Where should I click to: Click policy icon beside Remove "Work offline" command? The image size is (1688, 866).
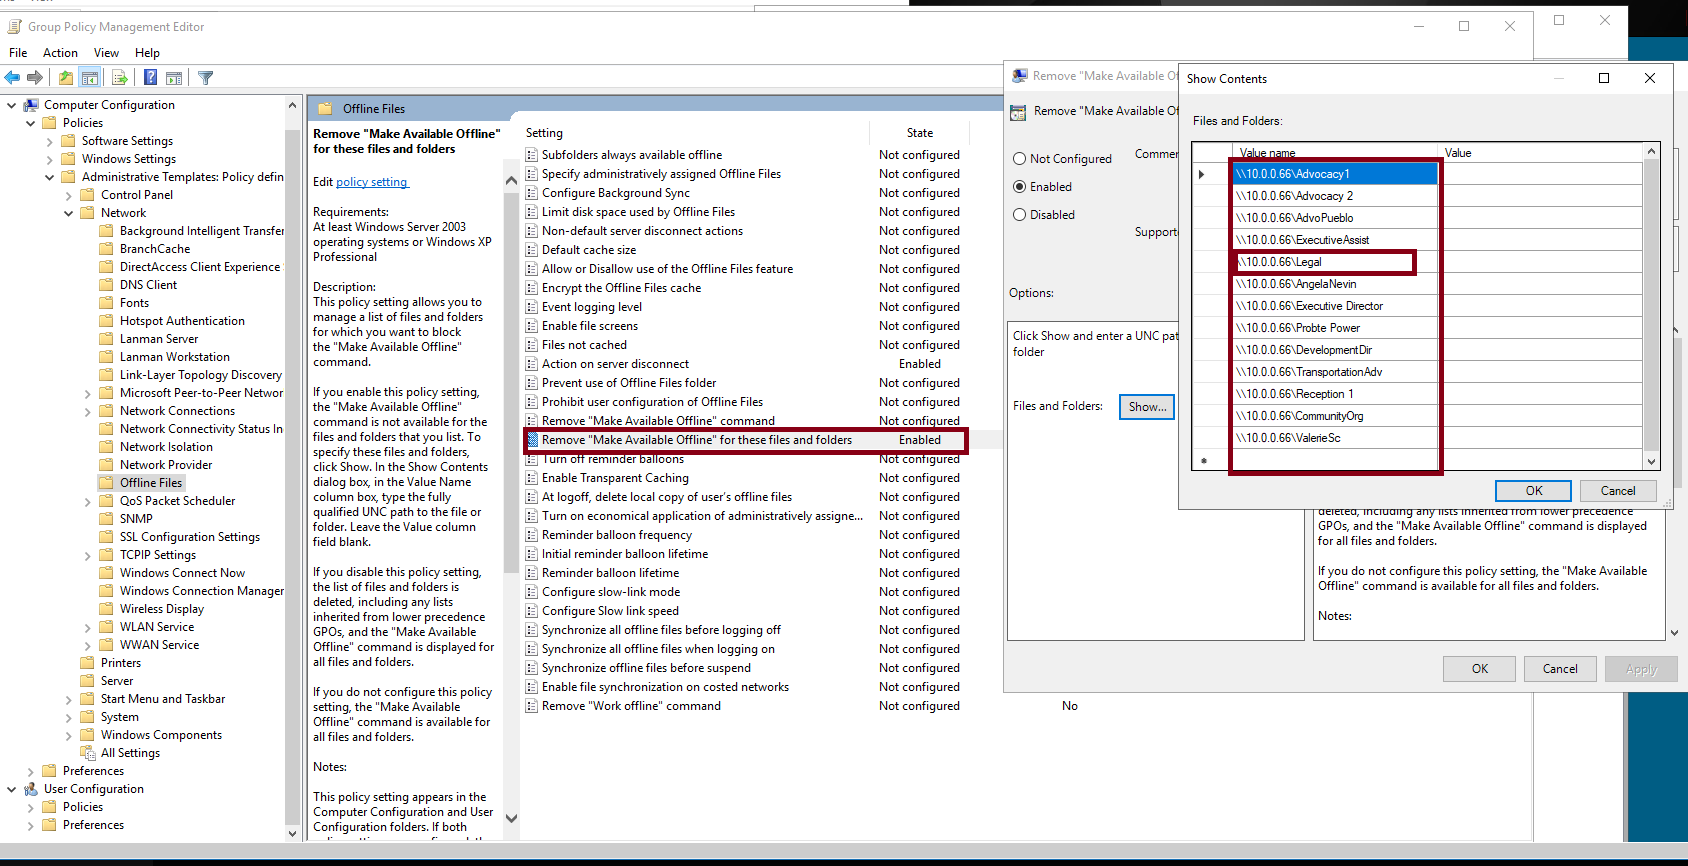point(532,706)
